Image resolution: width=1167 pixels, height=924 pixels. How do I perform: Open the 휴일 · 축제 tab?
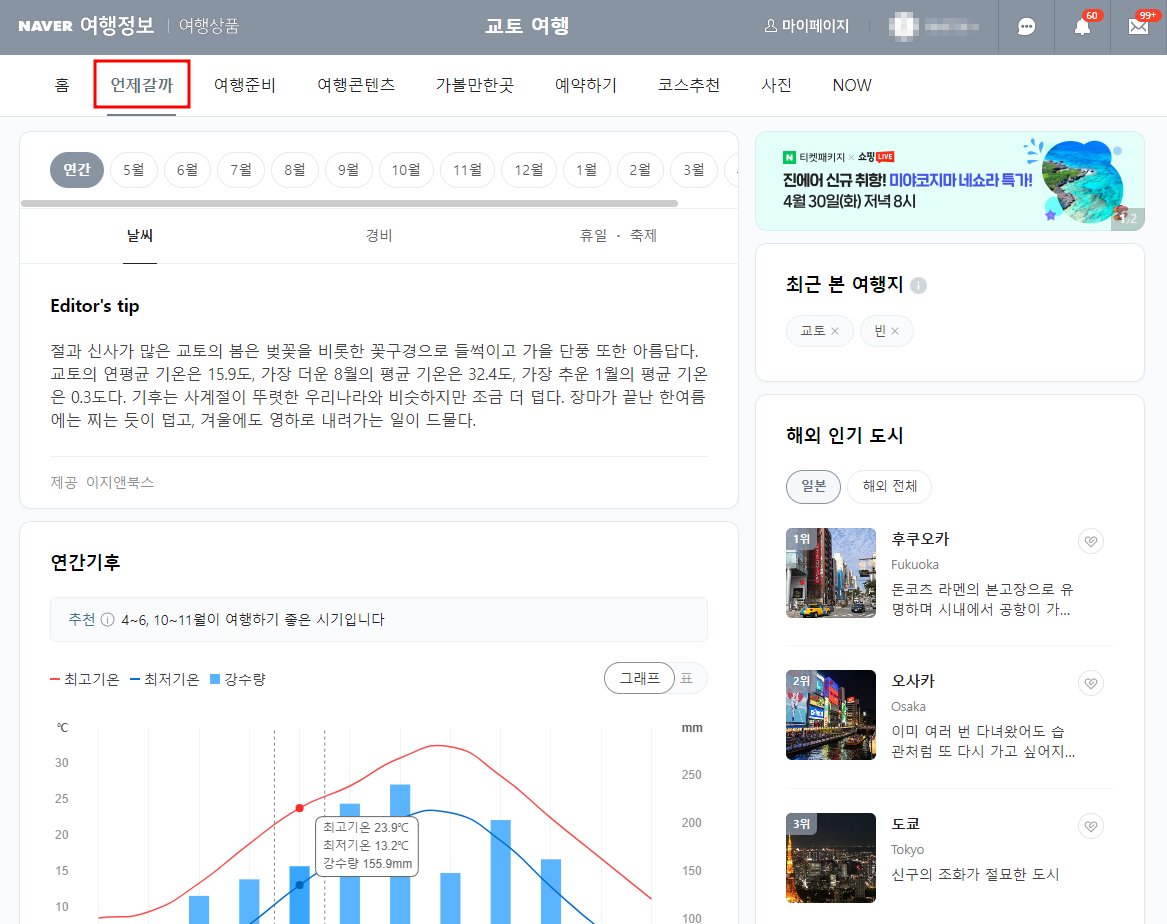tap(616, 235)
